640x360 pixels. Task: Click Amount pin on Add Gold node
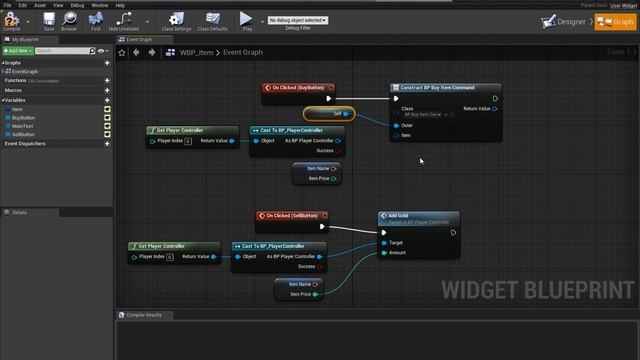384,253
